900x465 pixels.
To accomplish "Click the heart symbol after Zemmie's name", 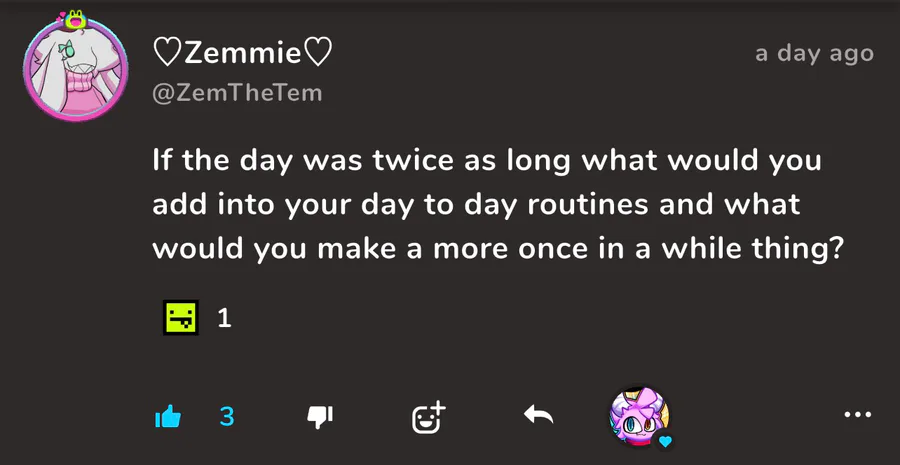I will click(318, 52).
